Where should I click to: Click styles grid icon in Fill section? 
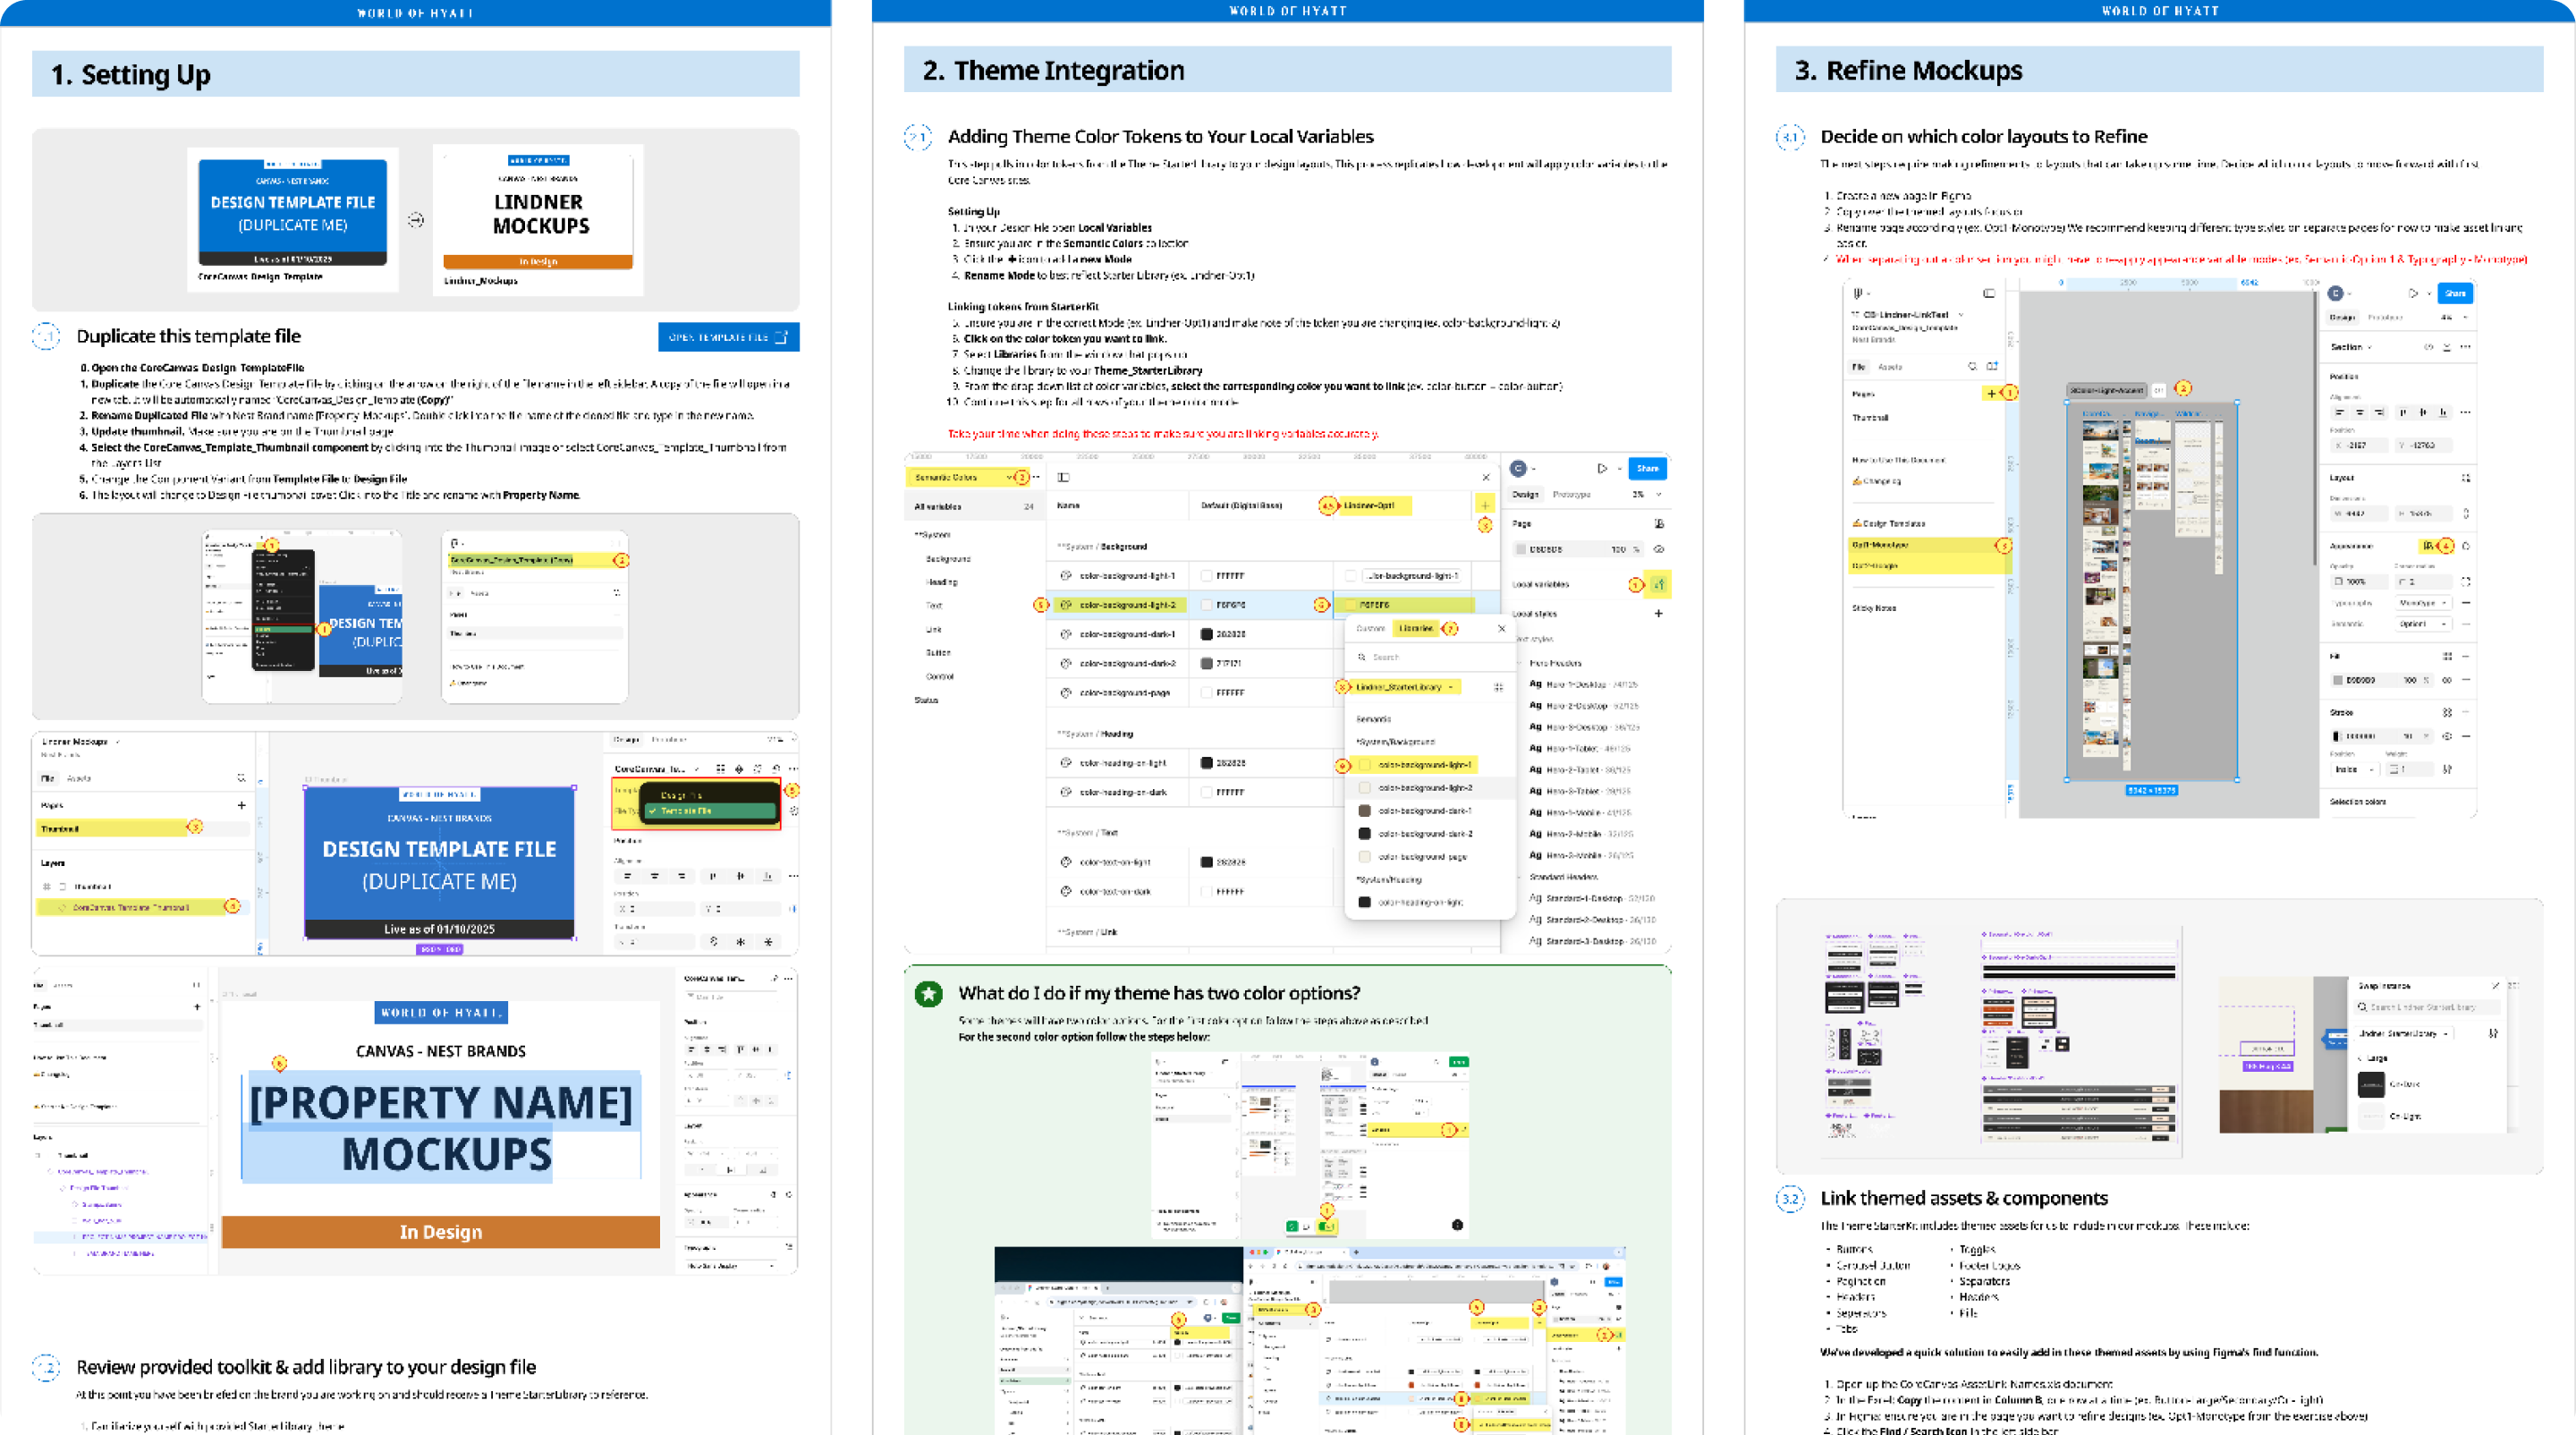[2448, 656]
